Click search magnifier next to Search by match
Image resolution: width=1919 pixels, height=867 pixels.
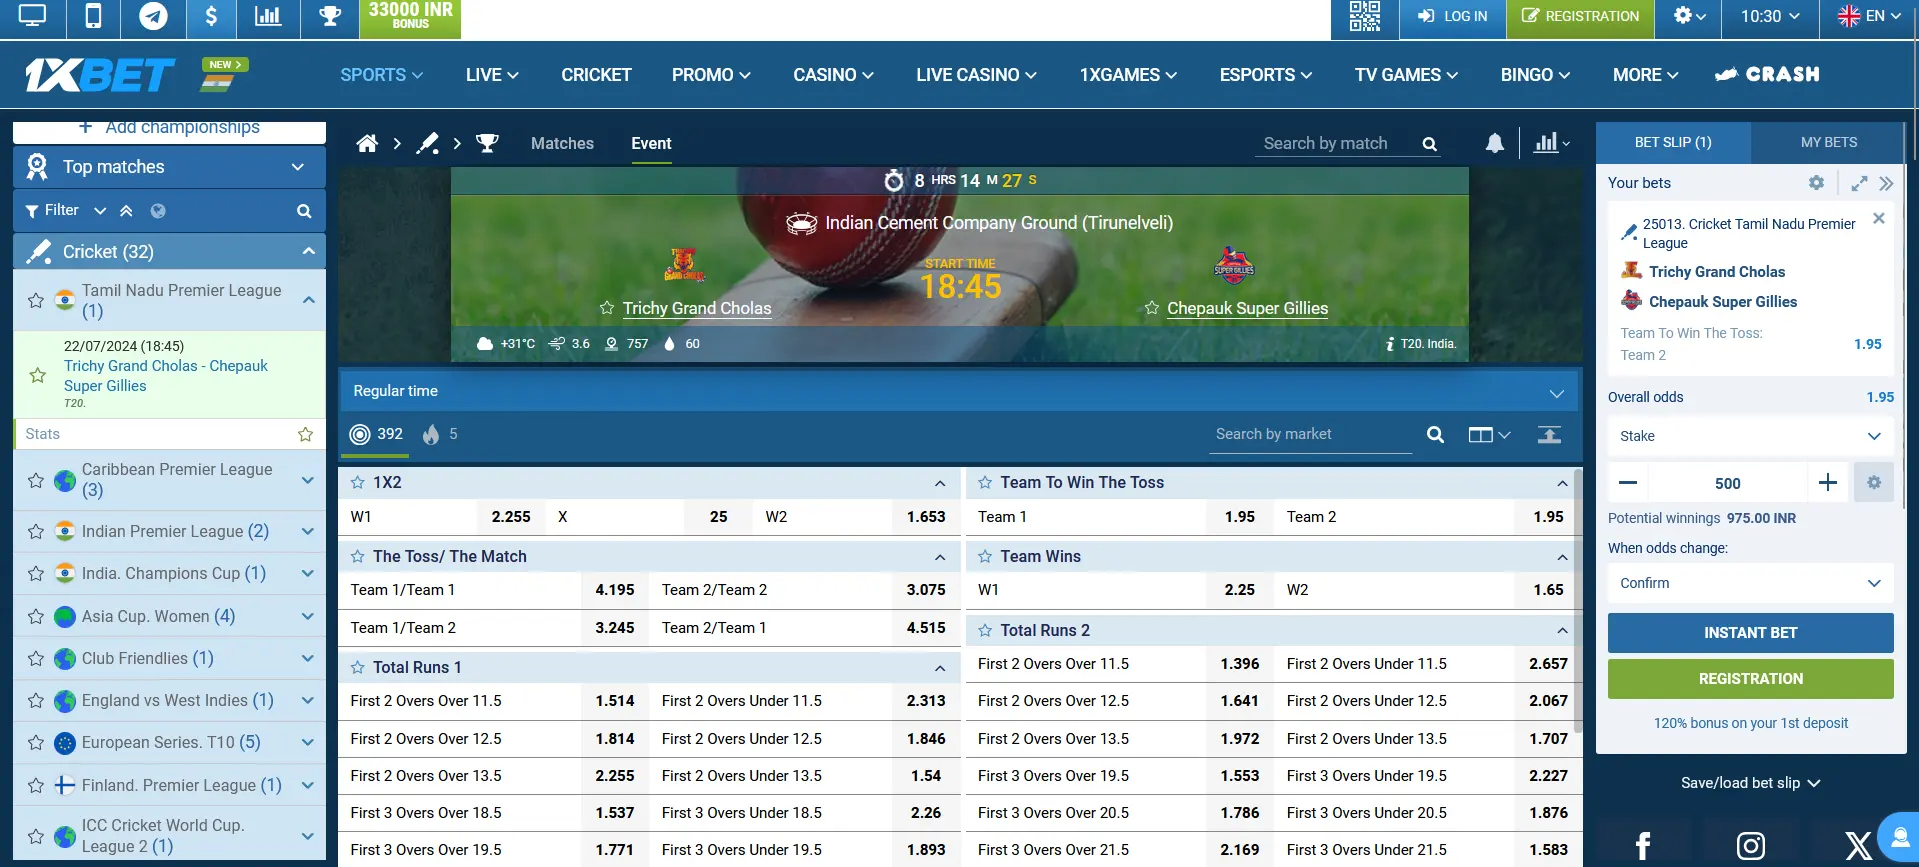1429,144
